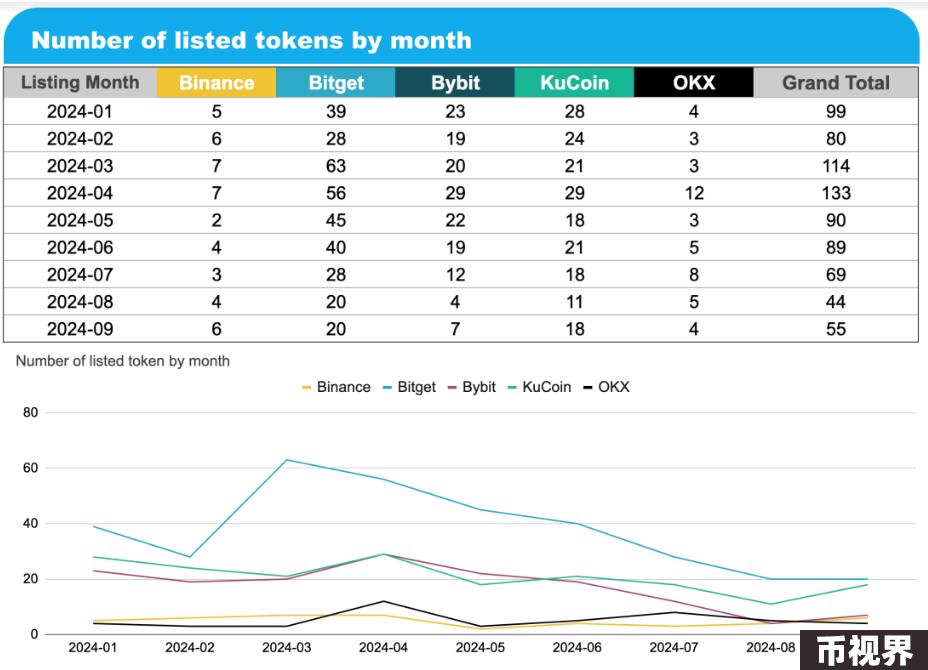Image resolution: width=928 pixels, height=670 pixels.
Task: Select OKX value 8 in the 2024-07 row
Action: 694,275
